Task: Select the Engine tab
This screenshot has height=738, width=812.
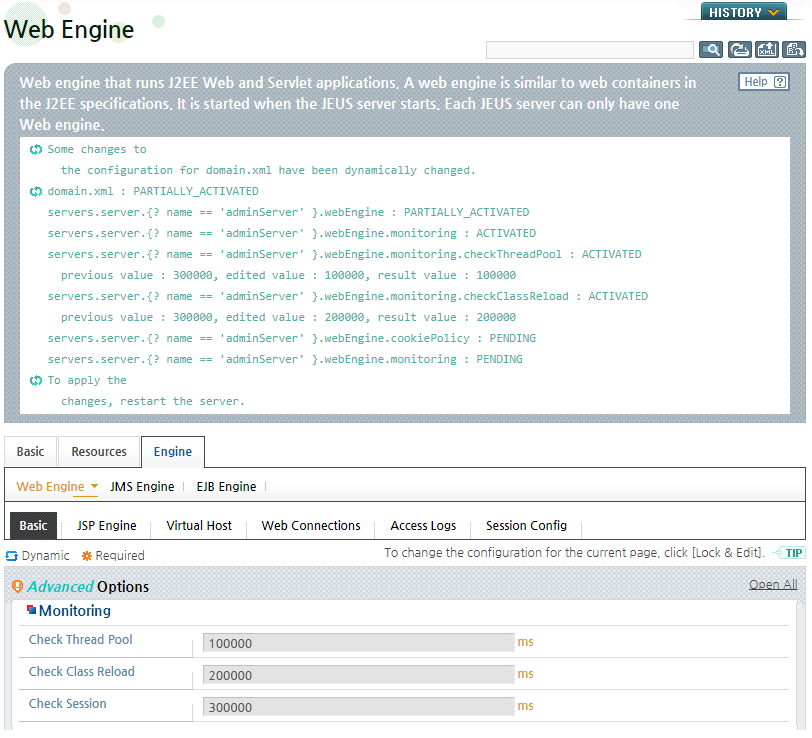Action: coord(173,452)
